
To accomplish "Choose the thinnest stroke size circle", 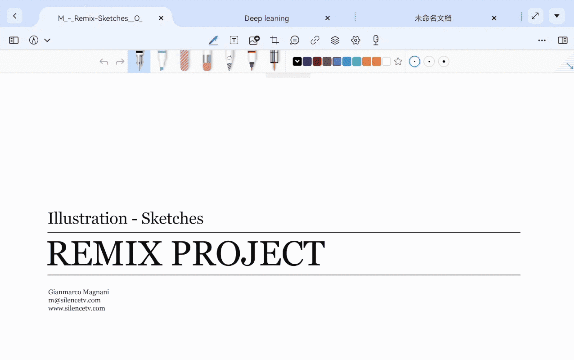I will tap(414, 62).
